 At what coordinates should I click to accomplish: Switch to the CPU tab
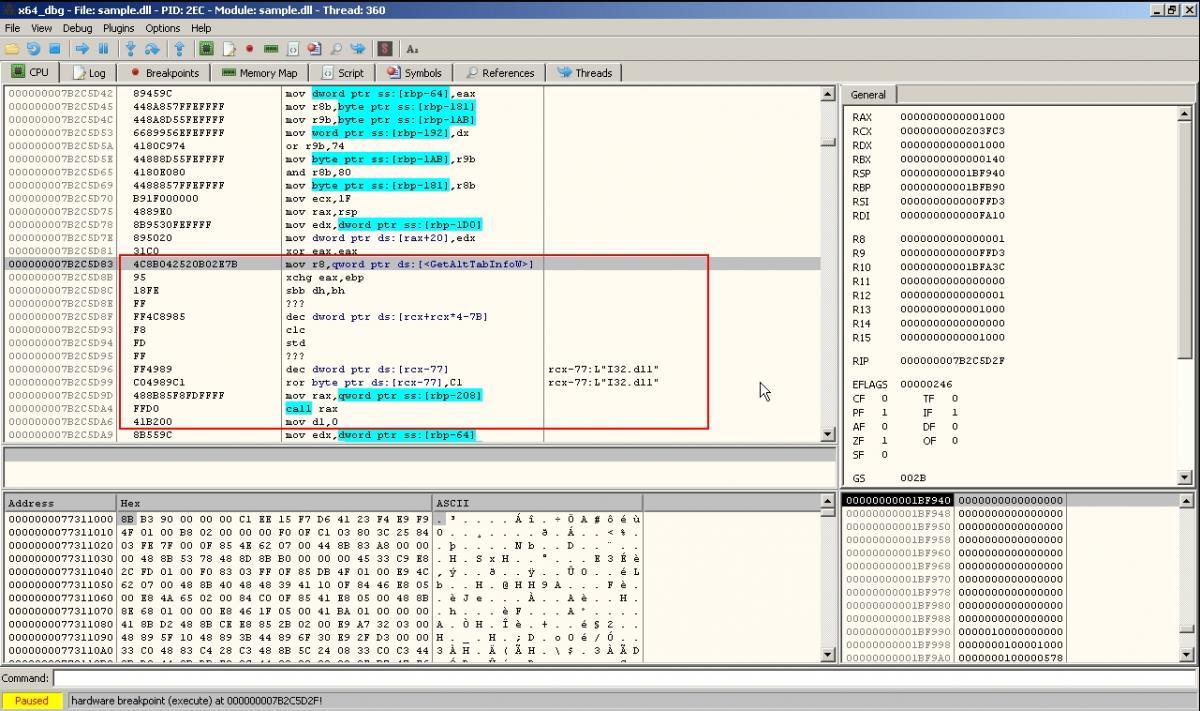tap(30, 72)
